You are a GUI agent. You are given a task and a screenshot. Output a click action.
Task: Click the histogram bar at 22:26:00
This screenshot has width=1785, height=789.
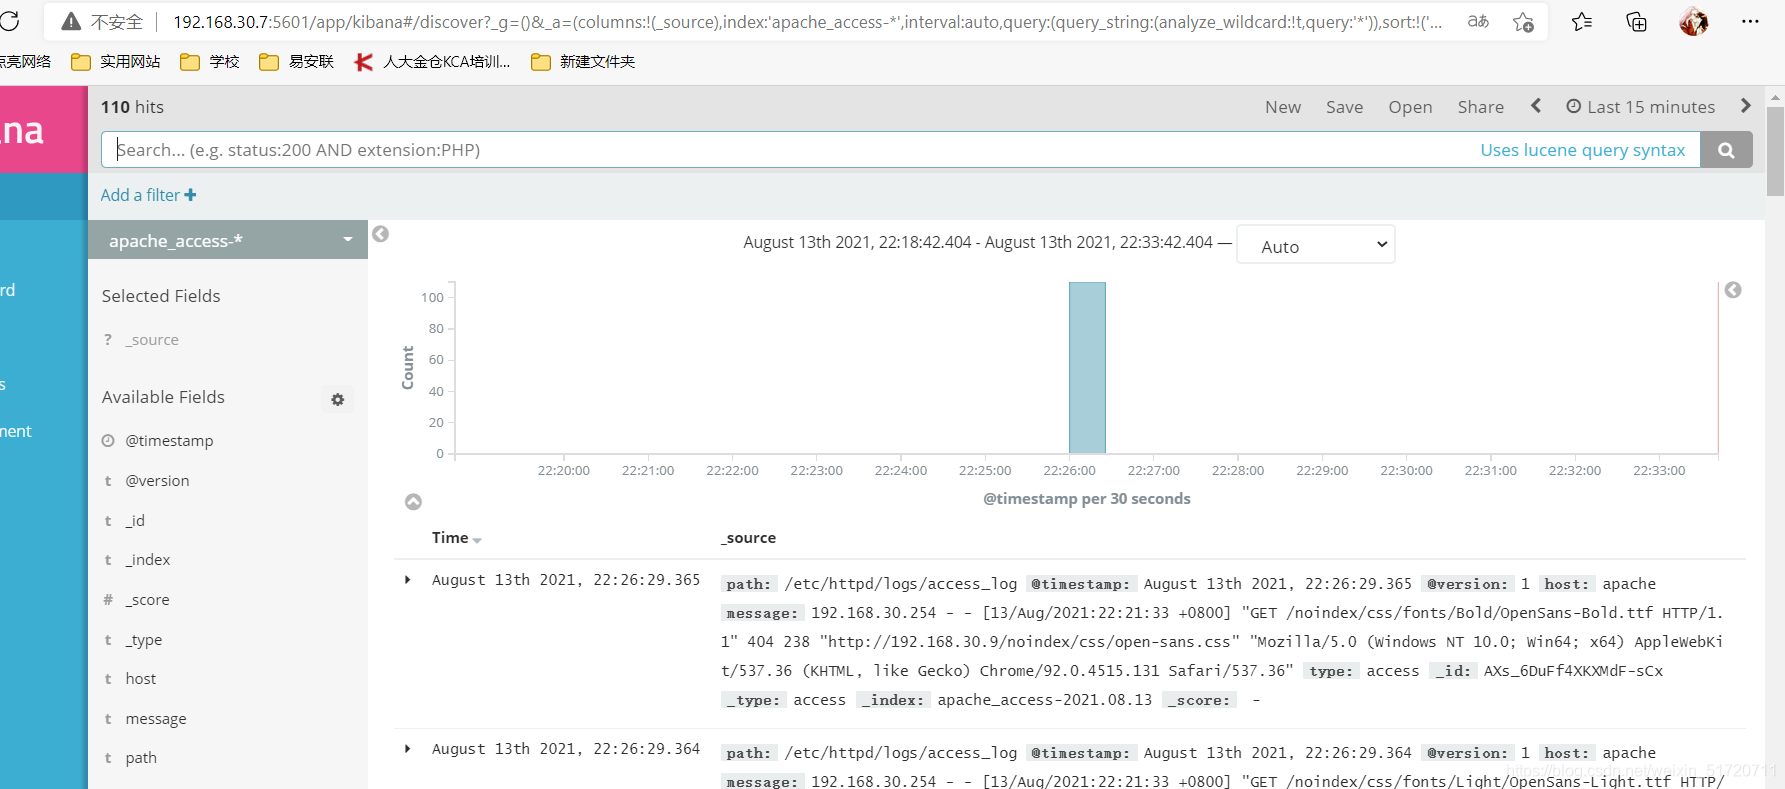click(x=1087, y=368)
